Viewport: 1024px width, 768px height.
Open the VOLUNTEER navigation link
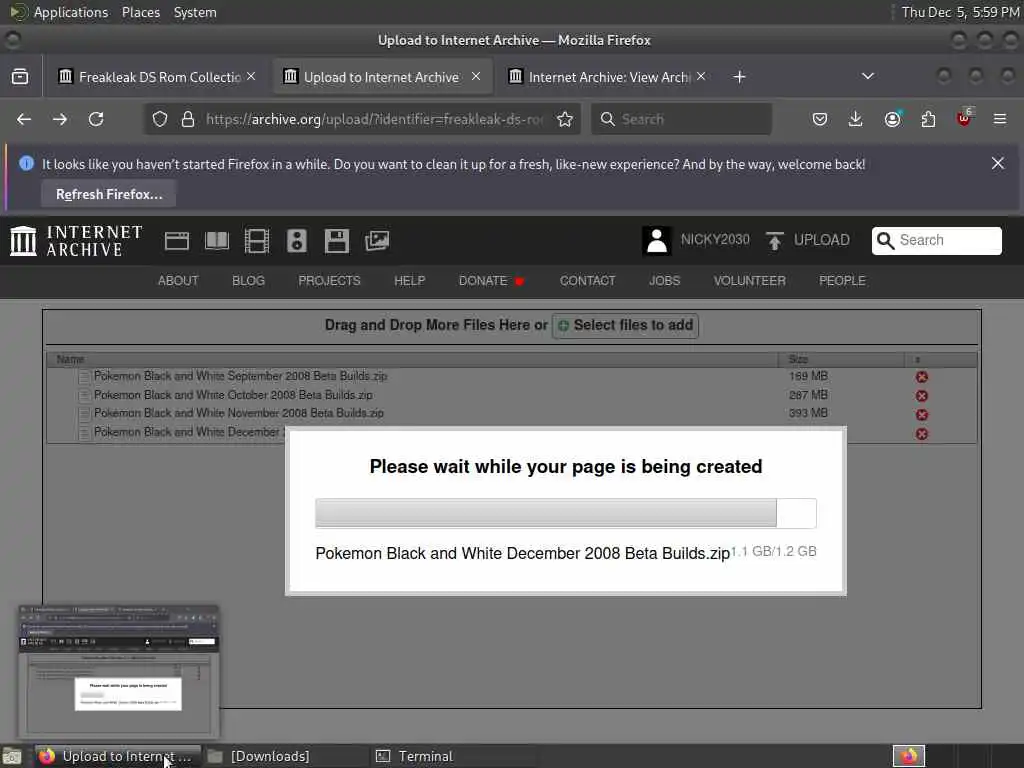point(749,281)
